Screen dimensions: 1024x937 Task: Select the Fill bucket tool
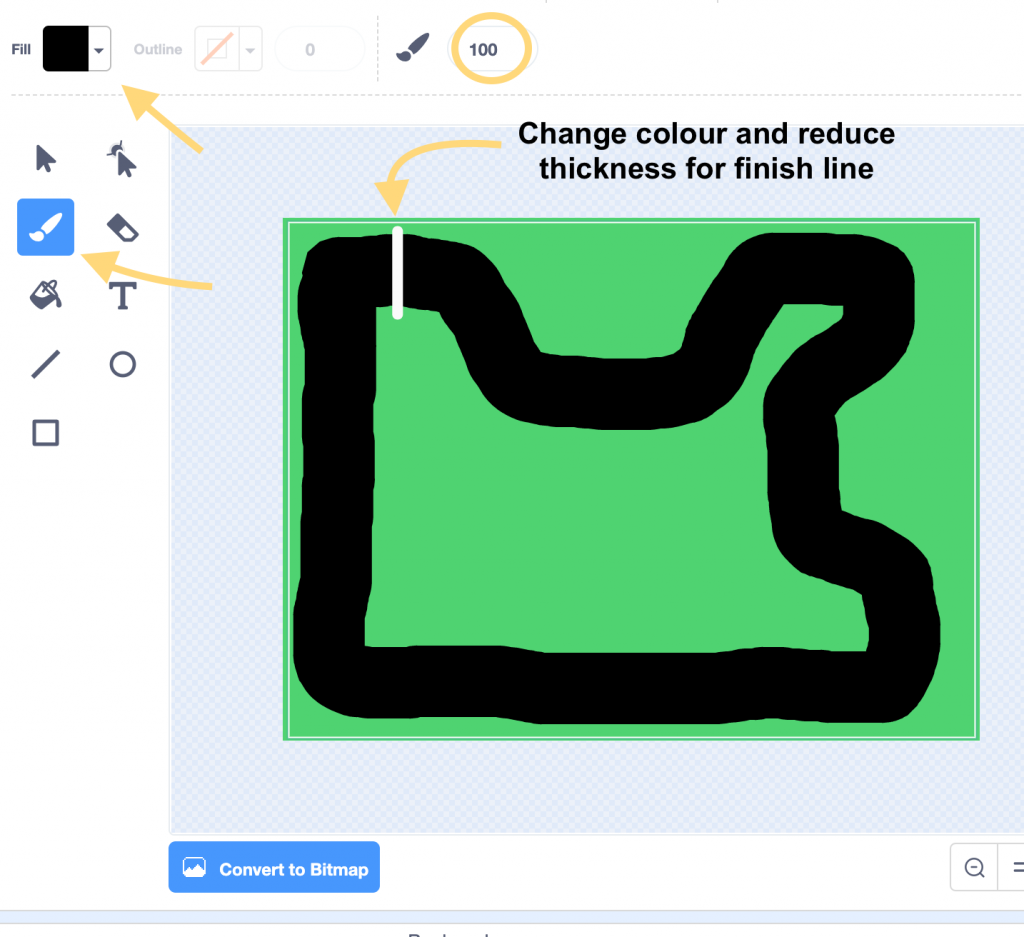point(46,296)
